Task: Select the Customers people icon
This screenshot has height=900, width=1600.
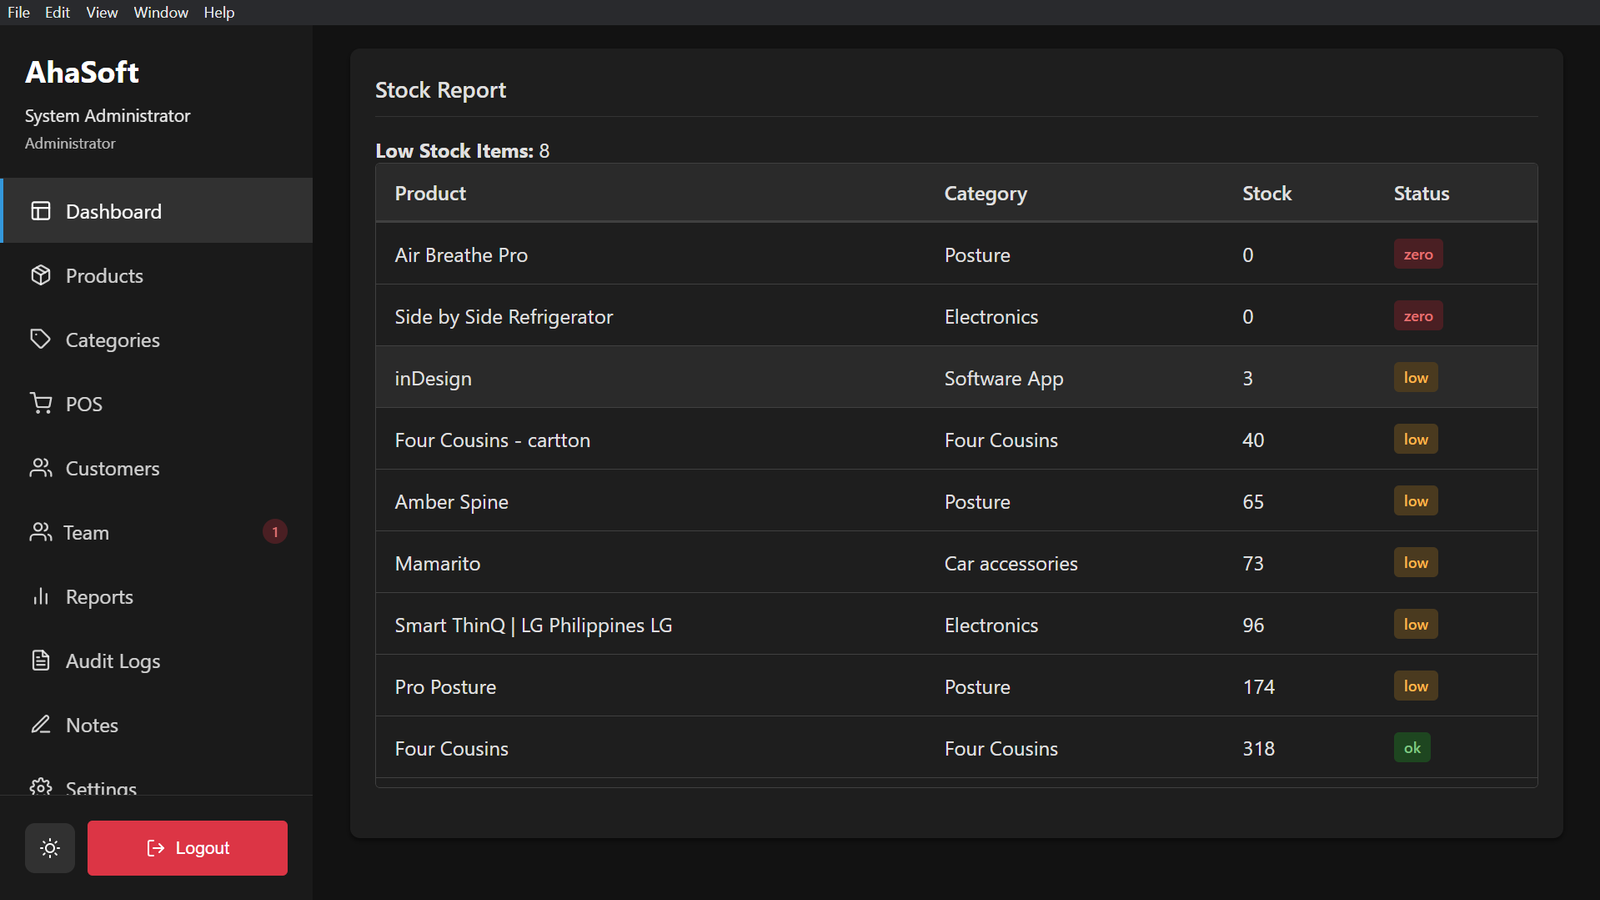Action: (x=40, y=467)
